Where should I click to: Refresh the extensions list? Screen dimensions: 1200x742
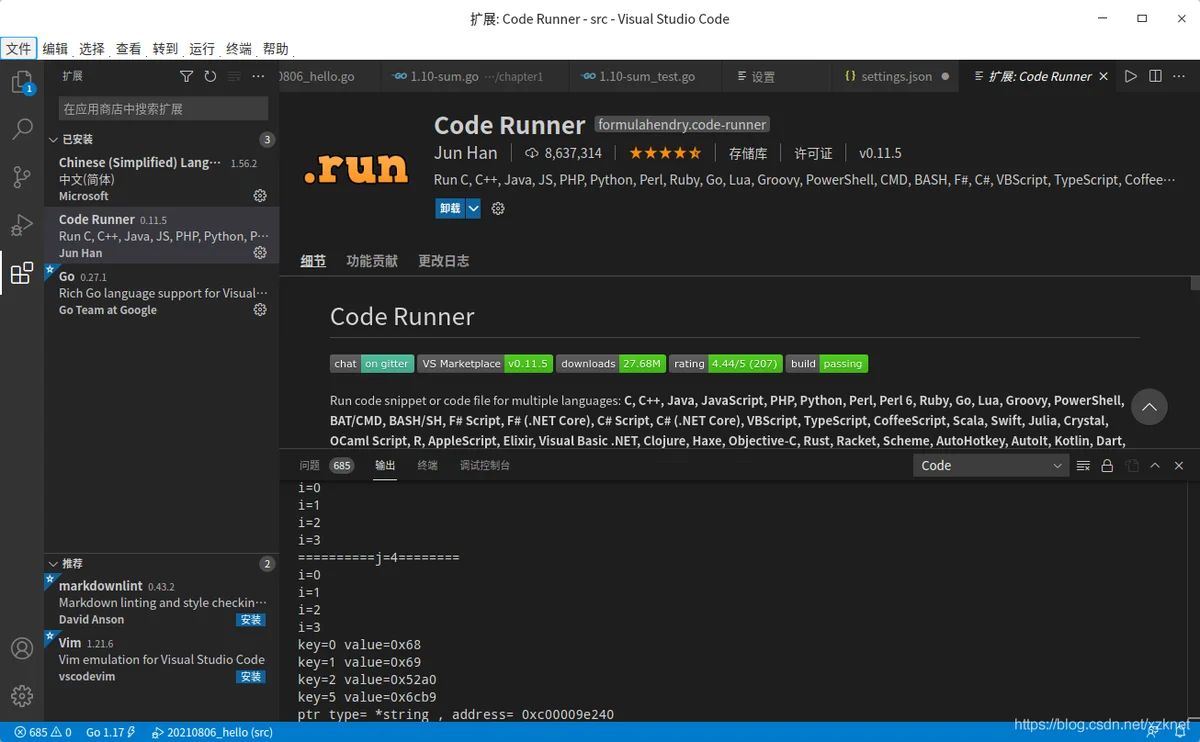tap(210, 76)
